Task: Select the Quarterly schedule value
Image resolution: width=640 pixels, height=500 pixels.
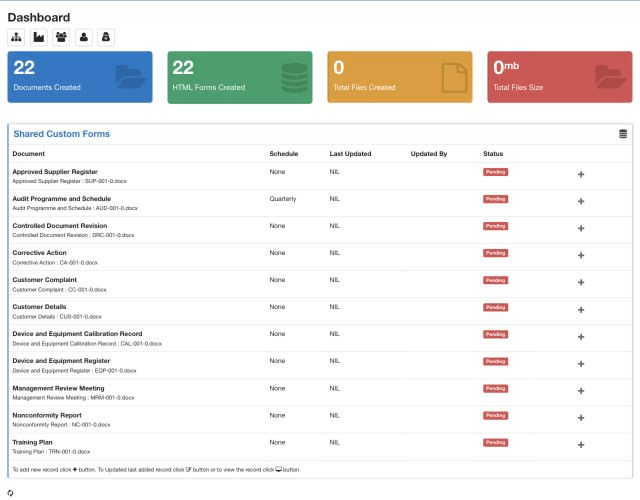Action: [283, 199]
